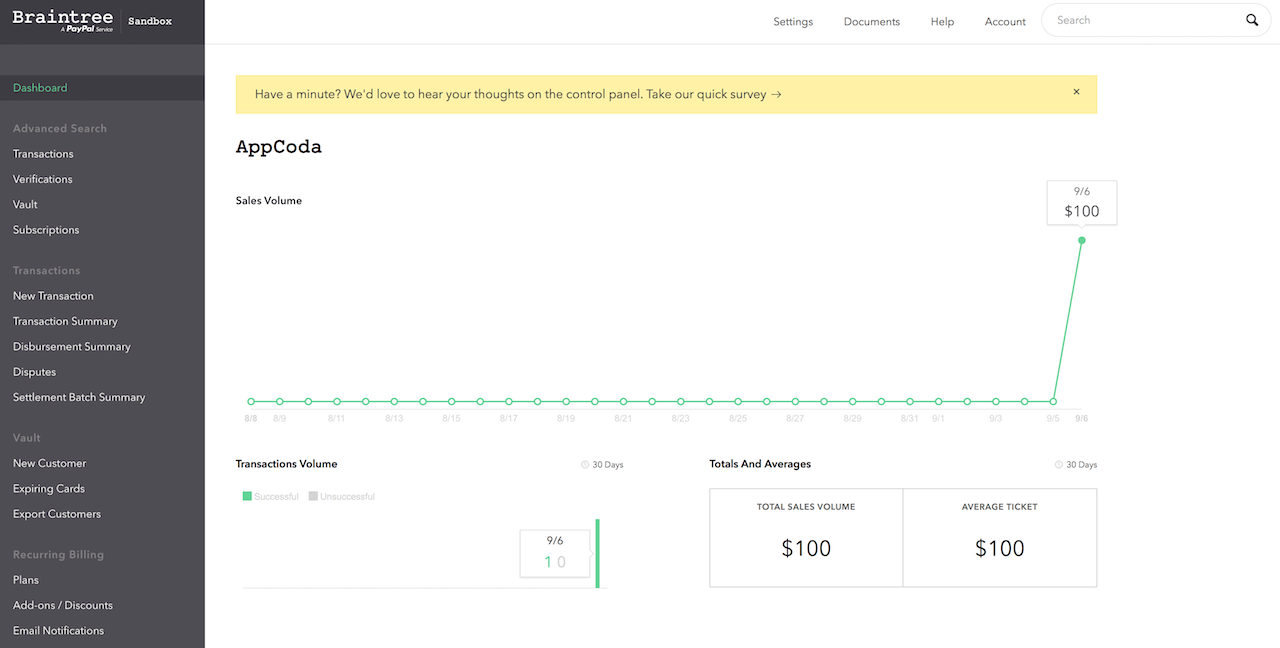
Task: Click the 'Transactions Volume' section title
Action: (x=287, y=464)
